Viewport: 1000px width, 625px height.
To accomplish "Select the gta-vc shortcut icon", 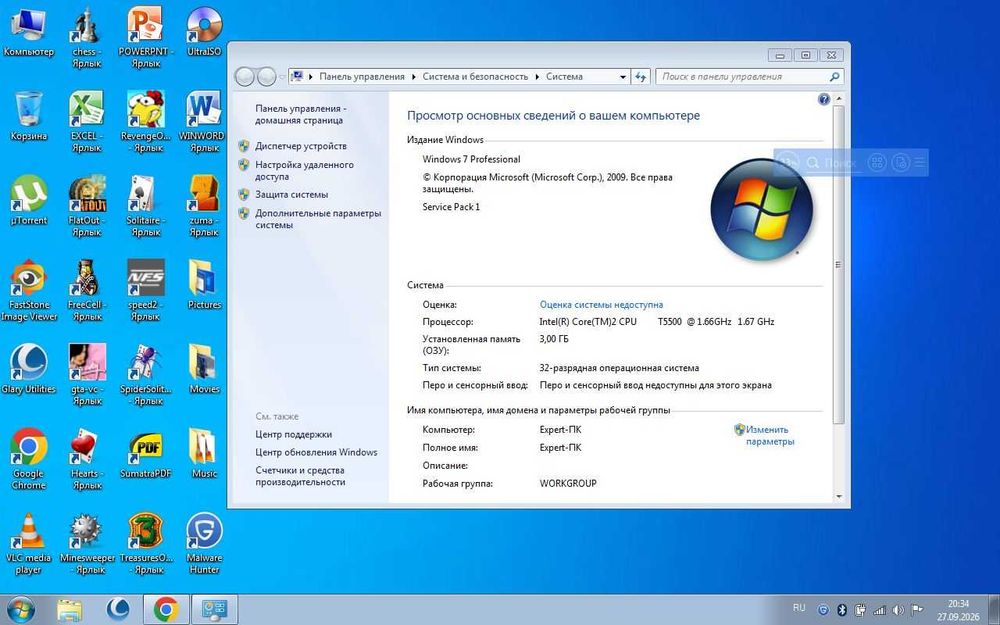I will tap(87, 362).
